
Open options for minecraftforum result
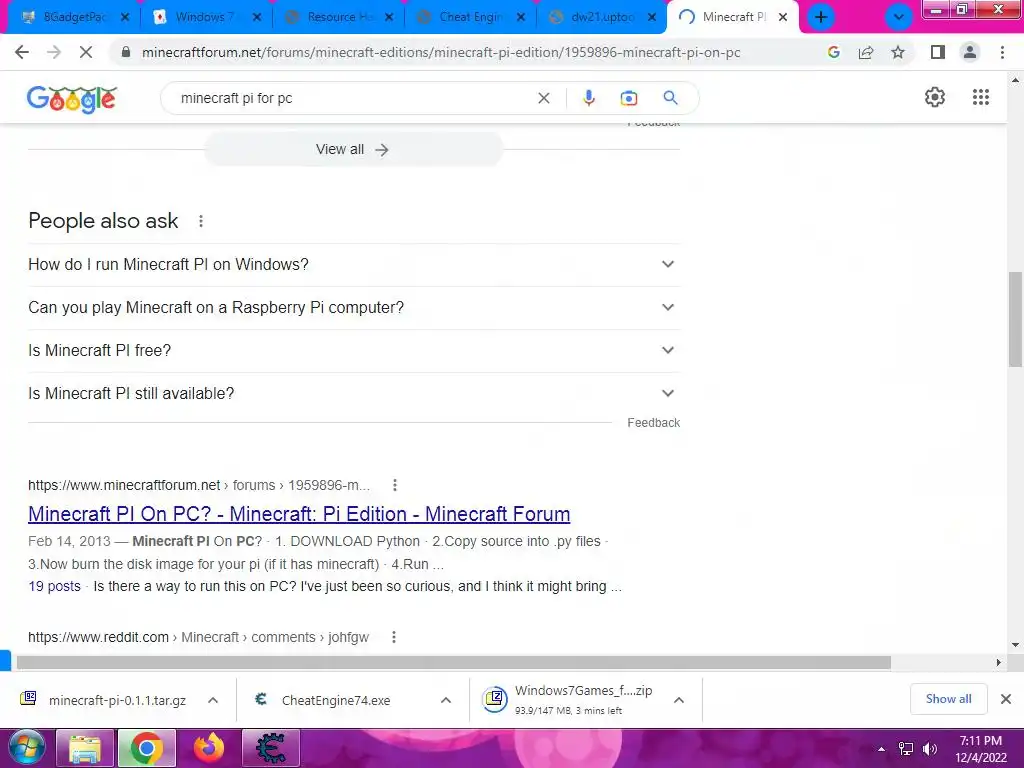click(394, 485)
